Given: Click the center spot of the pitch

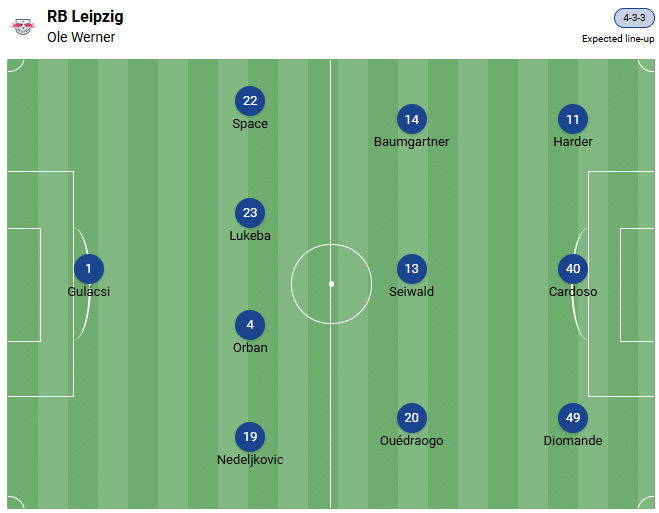Looking at the screenshot, I should (x=331, y=284).
